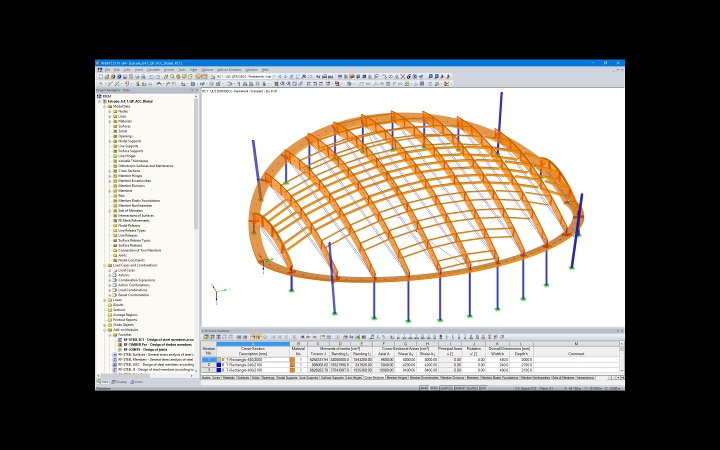The image size is (720, 450).
Task: Go to next load case arrow
Action: tap(285, 77)
